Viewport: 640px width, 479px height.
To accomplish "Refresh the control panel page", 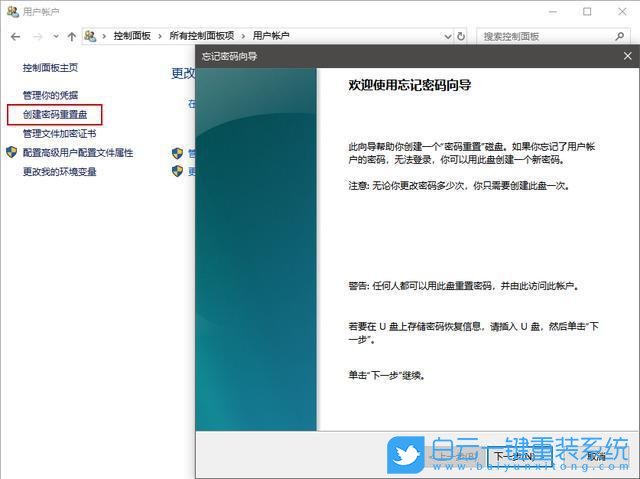I will pos(461,36).
